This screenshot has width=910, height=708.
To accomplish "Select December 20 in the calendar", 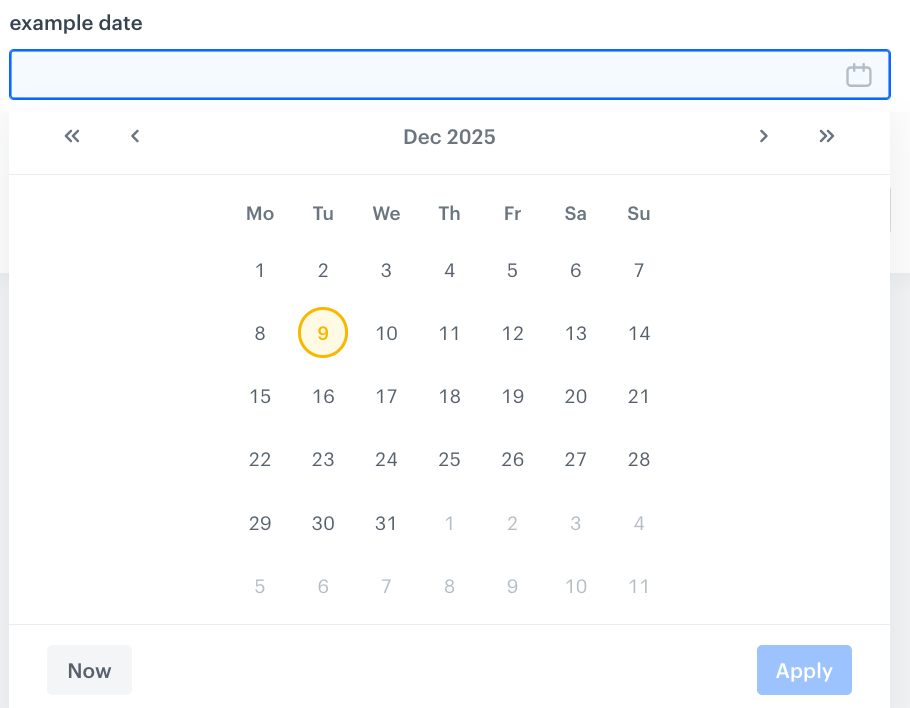I will (576, 396).
